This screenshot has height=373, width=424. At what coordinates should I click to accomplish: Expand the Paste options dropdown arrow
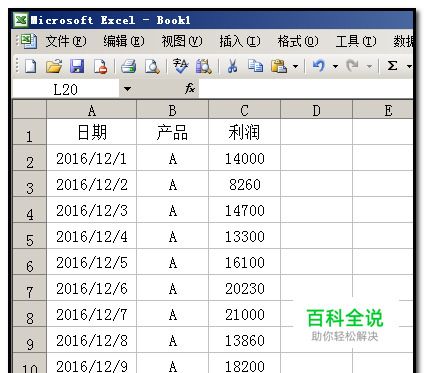click(x=295, y=66)
